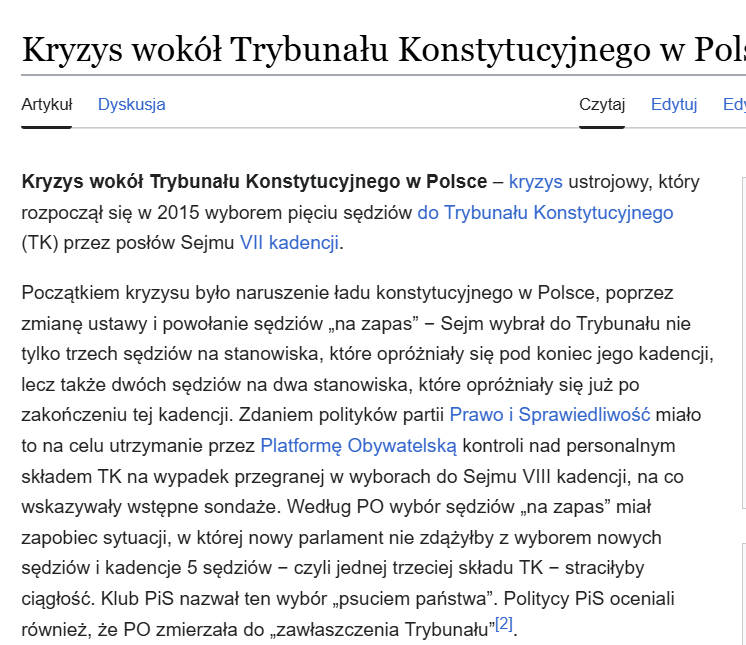Open the Edytuj tab
This screenshot has width=746, height=645.
click(x=674, y=104)
